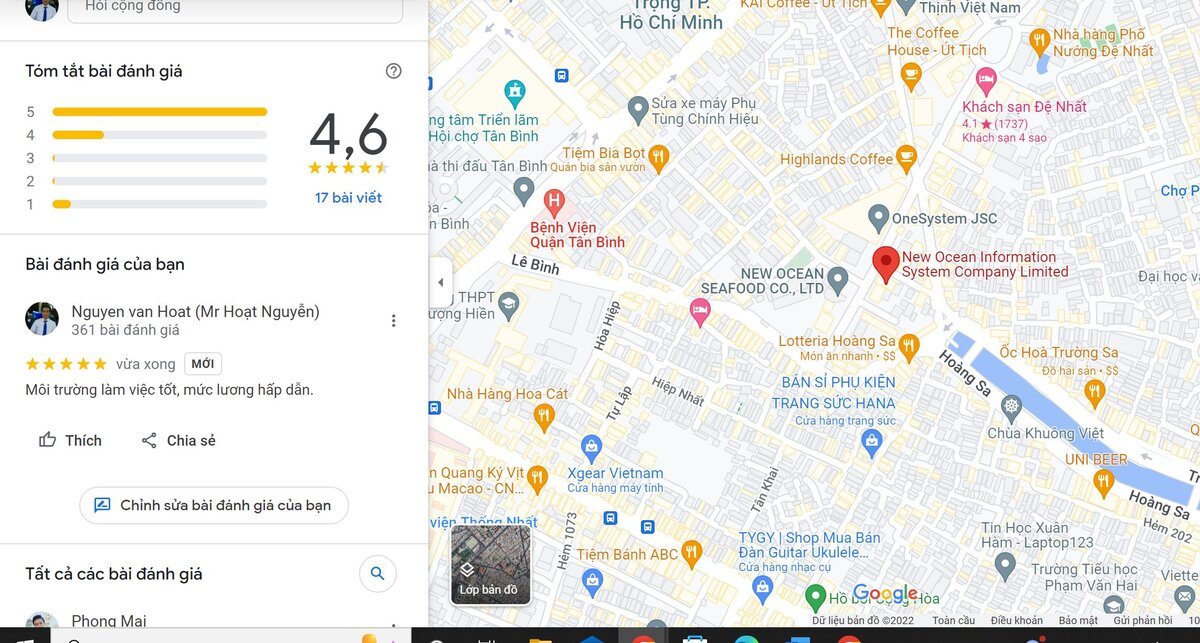Search all reviews with the magnifier icon

[x=377, y=574]
